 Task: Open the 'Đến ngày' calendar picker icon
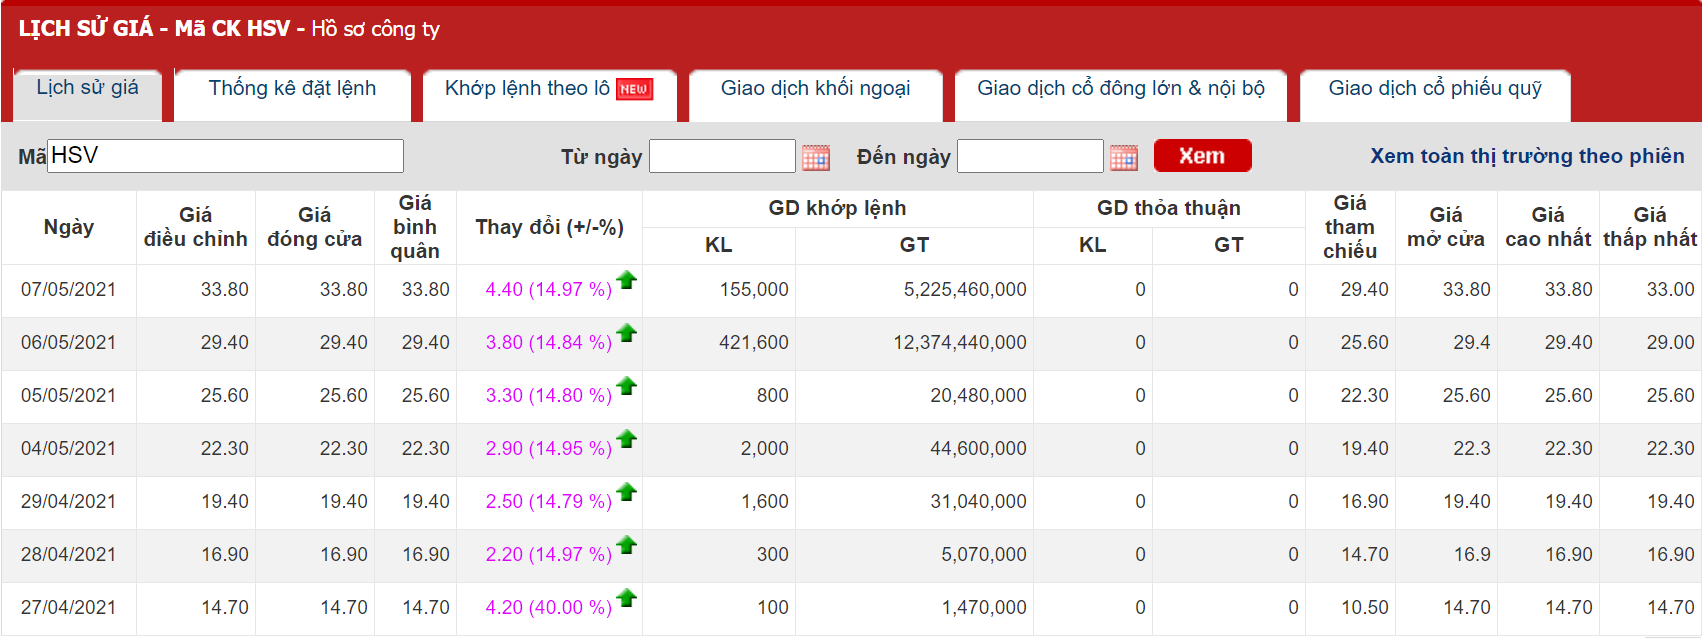[1124, 157]
